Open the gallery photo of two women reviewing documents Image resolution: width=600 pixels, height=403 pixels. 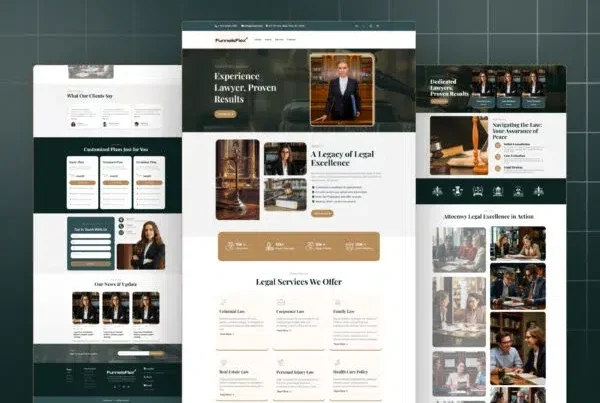518,243
